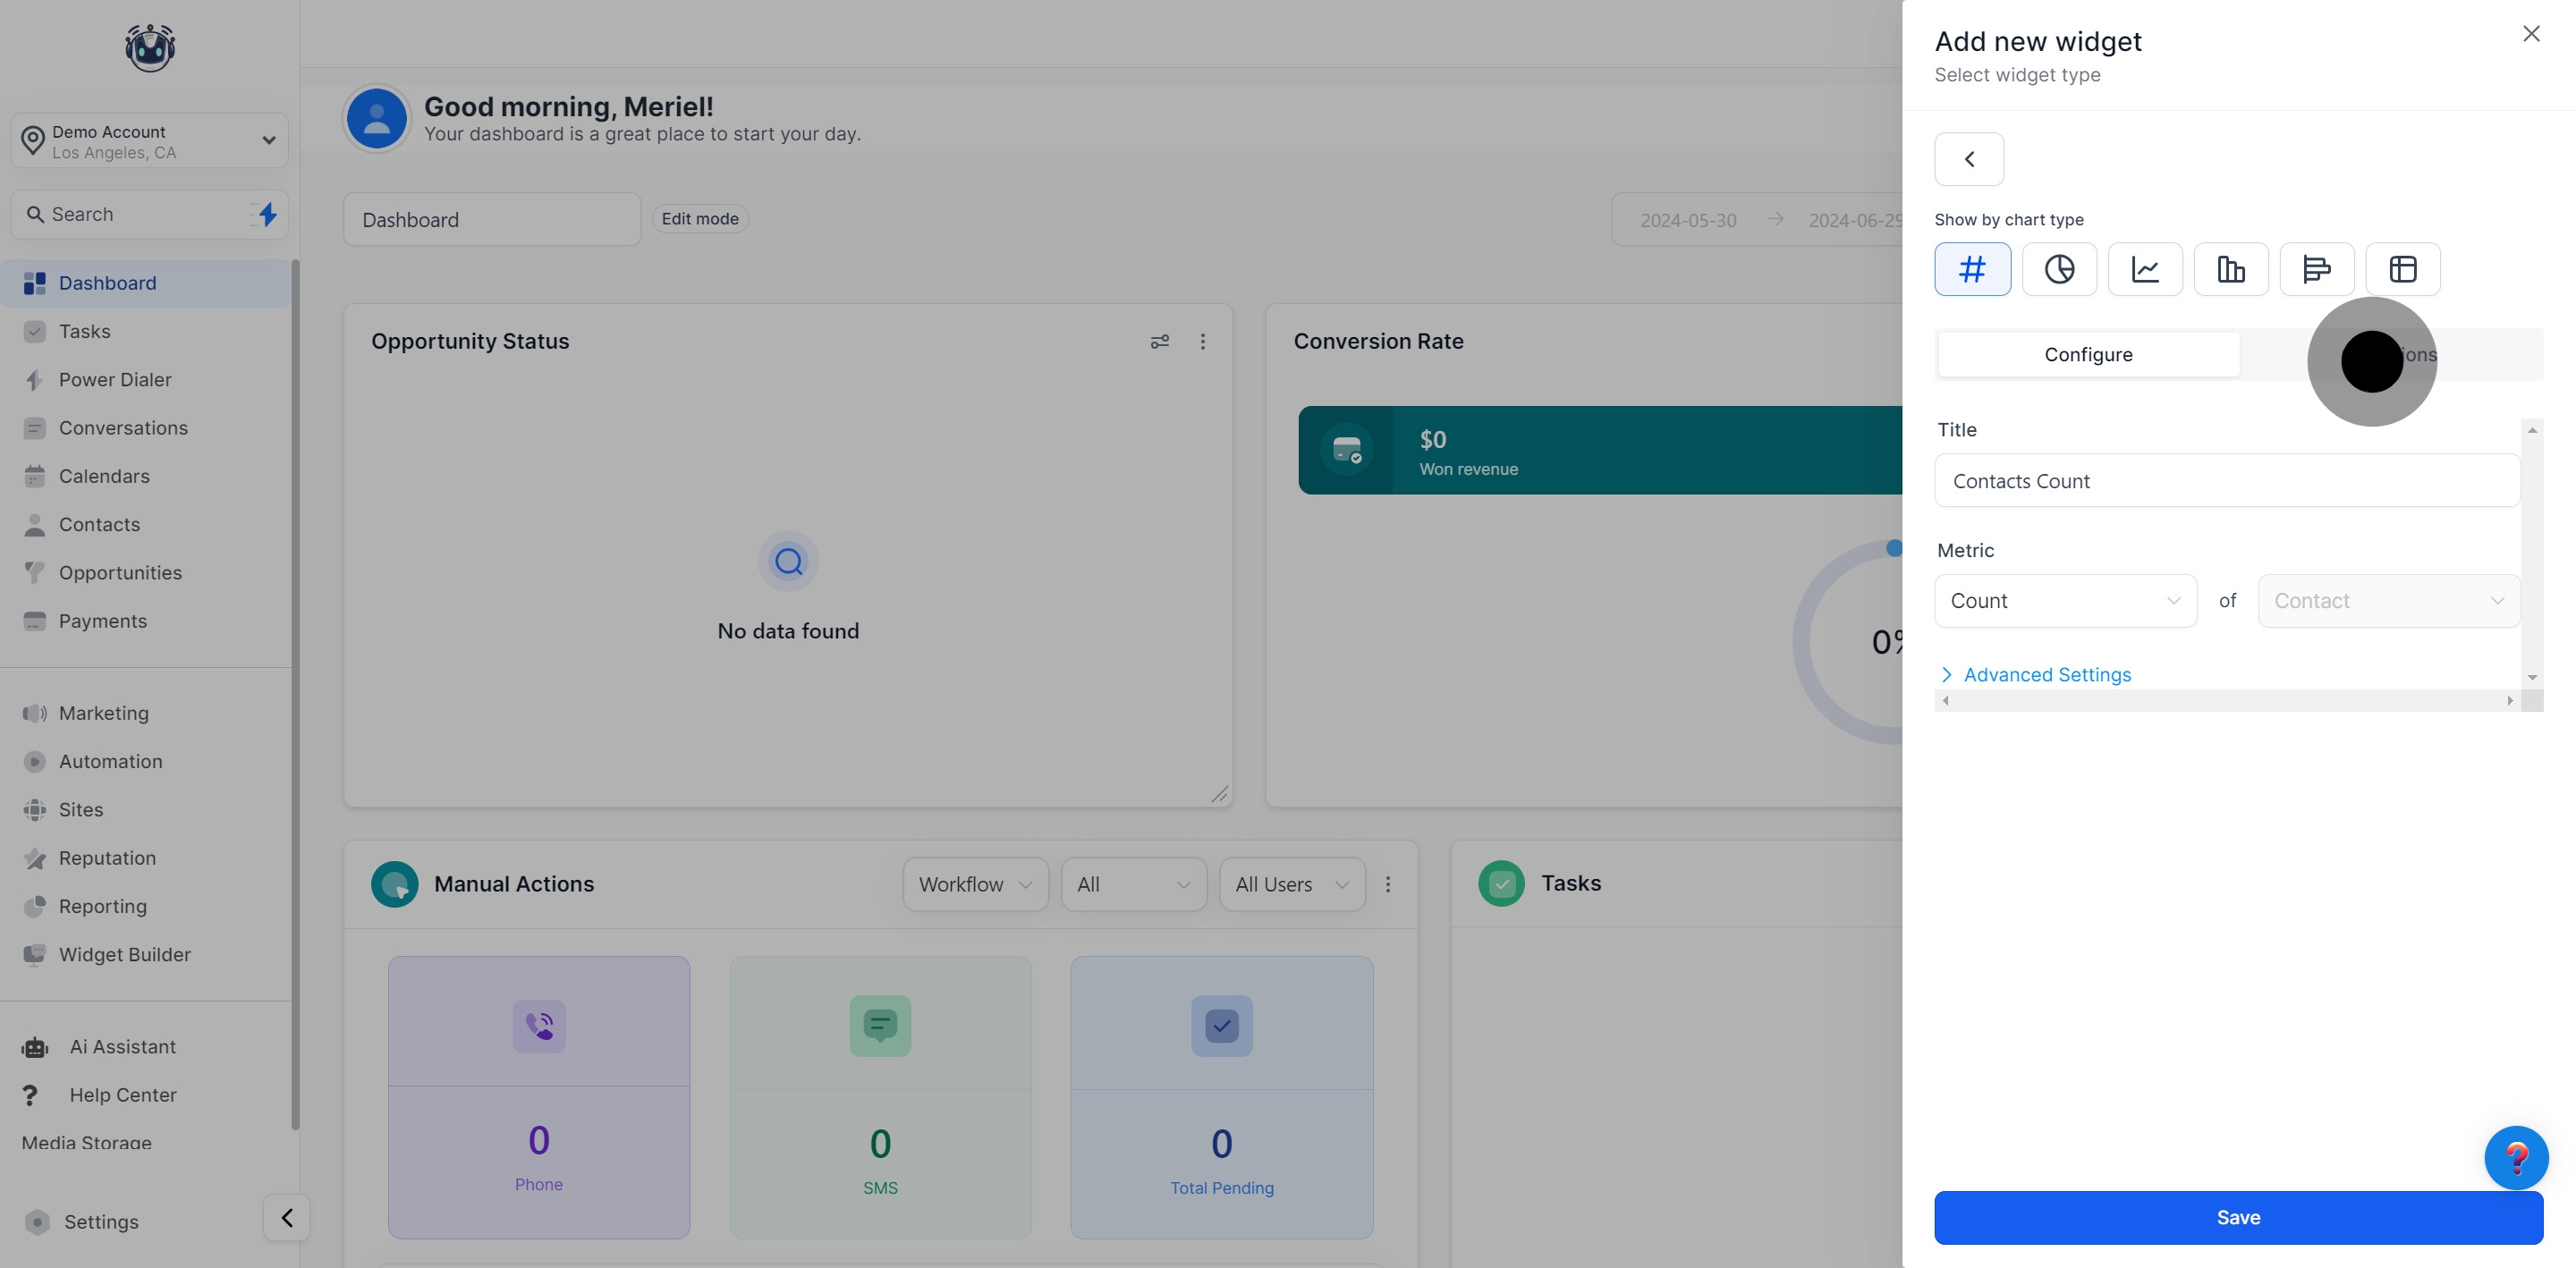Collapse the sidebar with arrow button
2576x1268 pixels.
coord(287,1218)
